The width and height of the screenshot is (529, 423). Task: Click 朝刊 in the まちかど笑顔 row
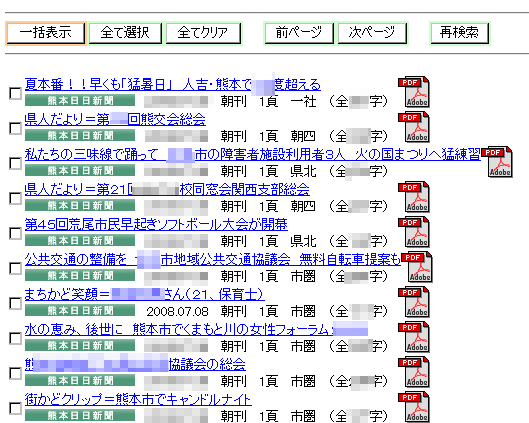(234, 311)
